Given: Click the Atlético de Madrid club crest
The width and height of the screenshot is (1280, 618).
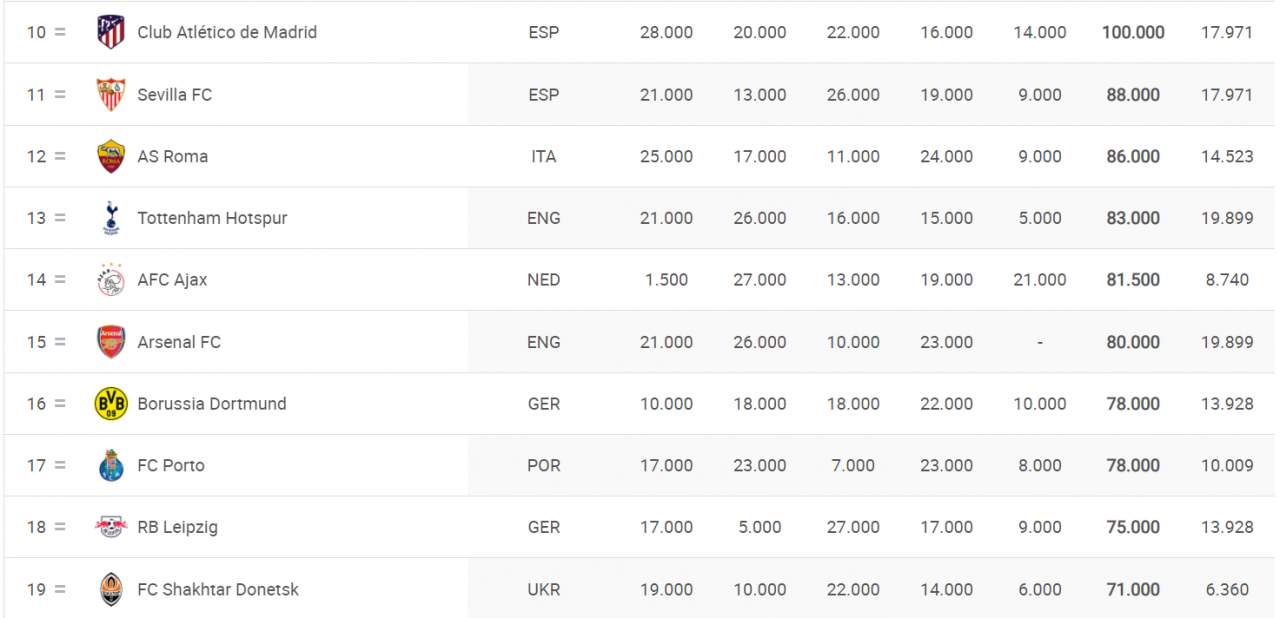Looking at the screenshot, I should coord(110,32).
